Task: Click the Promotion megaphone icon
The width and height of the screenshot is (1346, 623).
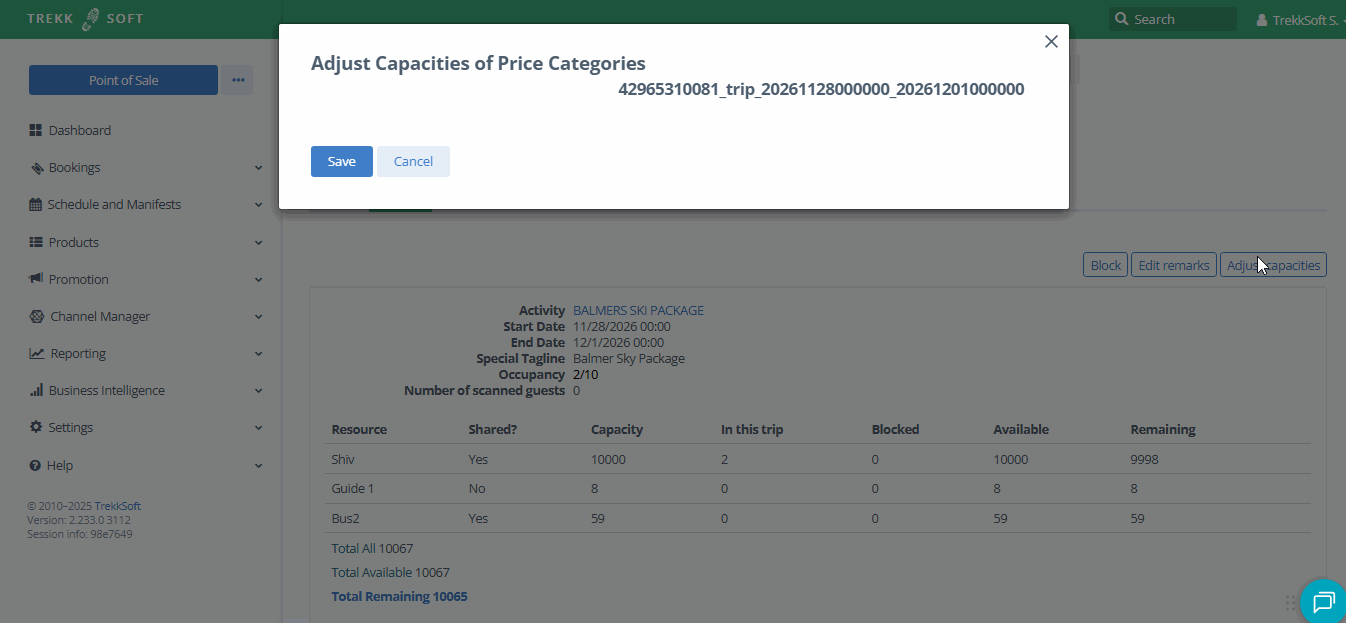Action: pyautogui.click(x=37, y=279)
